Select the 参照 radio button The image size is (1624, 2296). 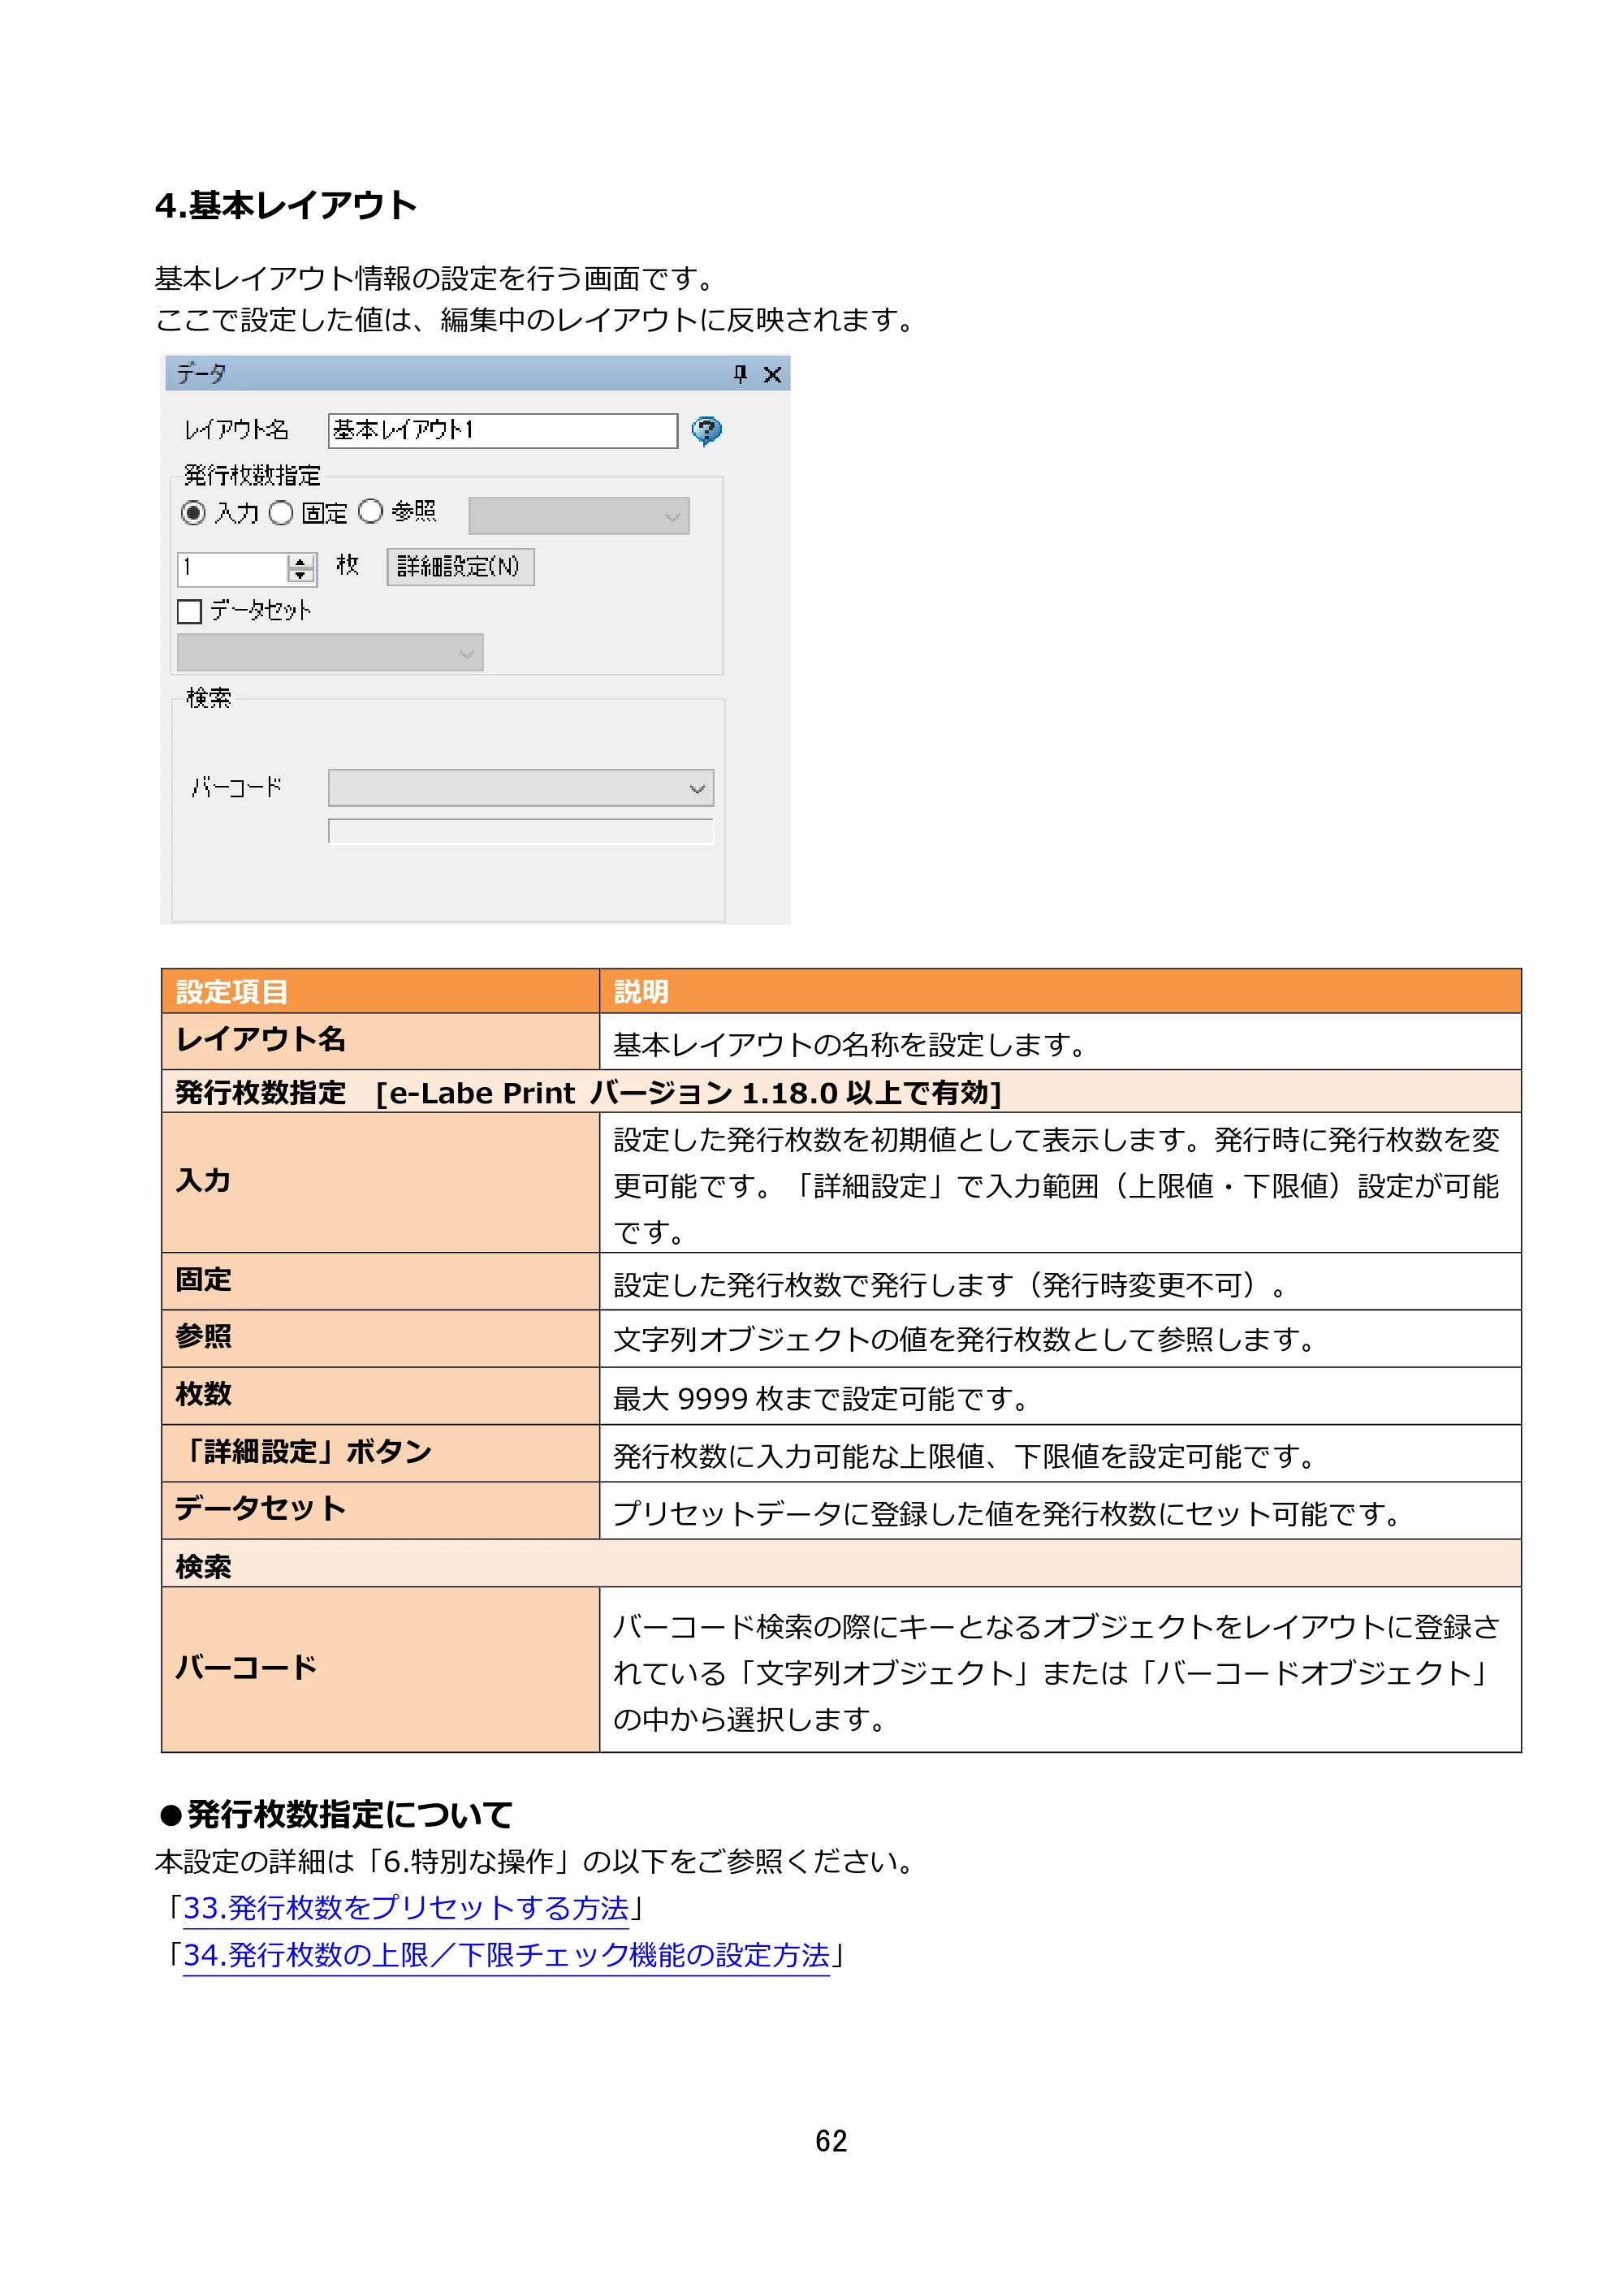coord(370,511)
